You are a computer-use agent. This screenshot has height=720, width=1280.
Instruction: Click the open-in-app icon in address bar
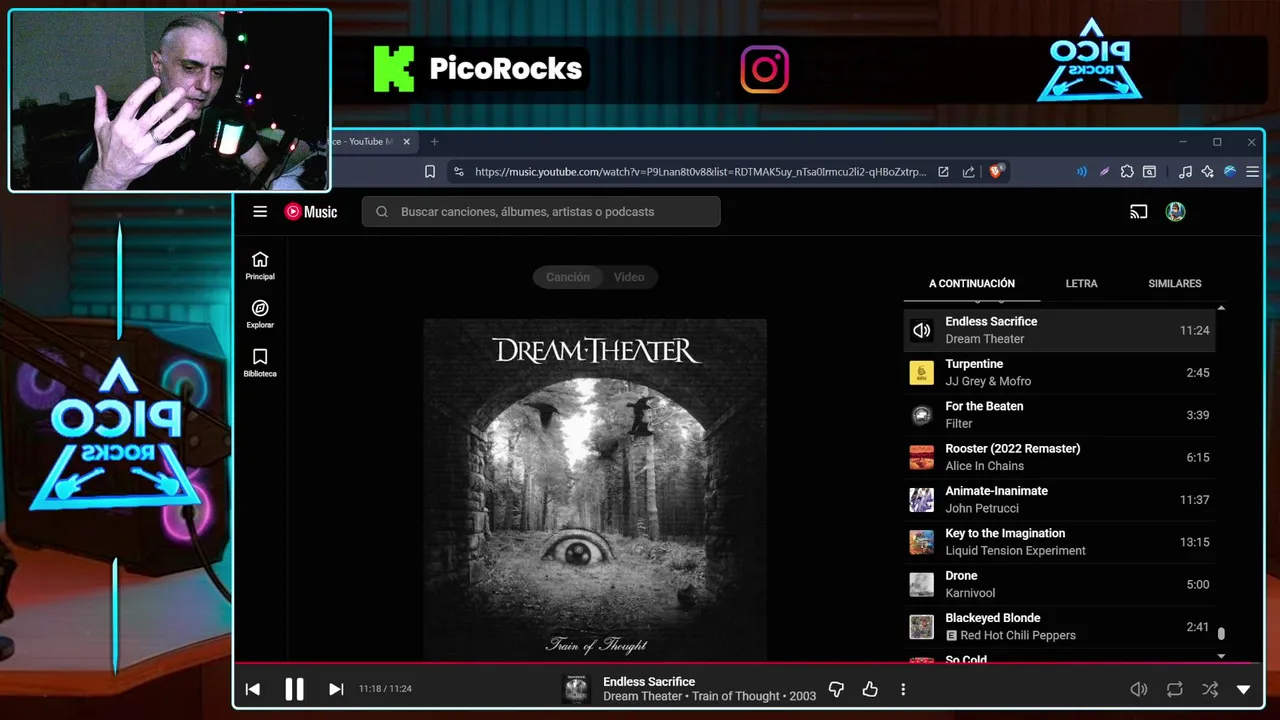(943, 172)
